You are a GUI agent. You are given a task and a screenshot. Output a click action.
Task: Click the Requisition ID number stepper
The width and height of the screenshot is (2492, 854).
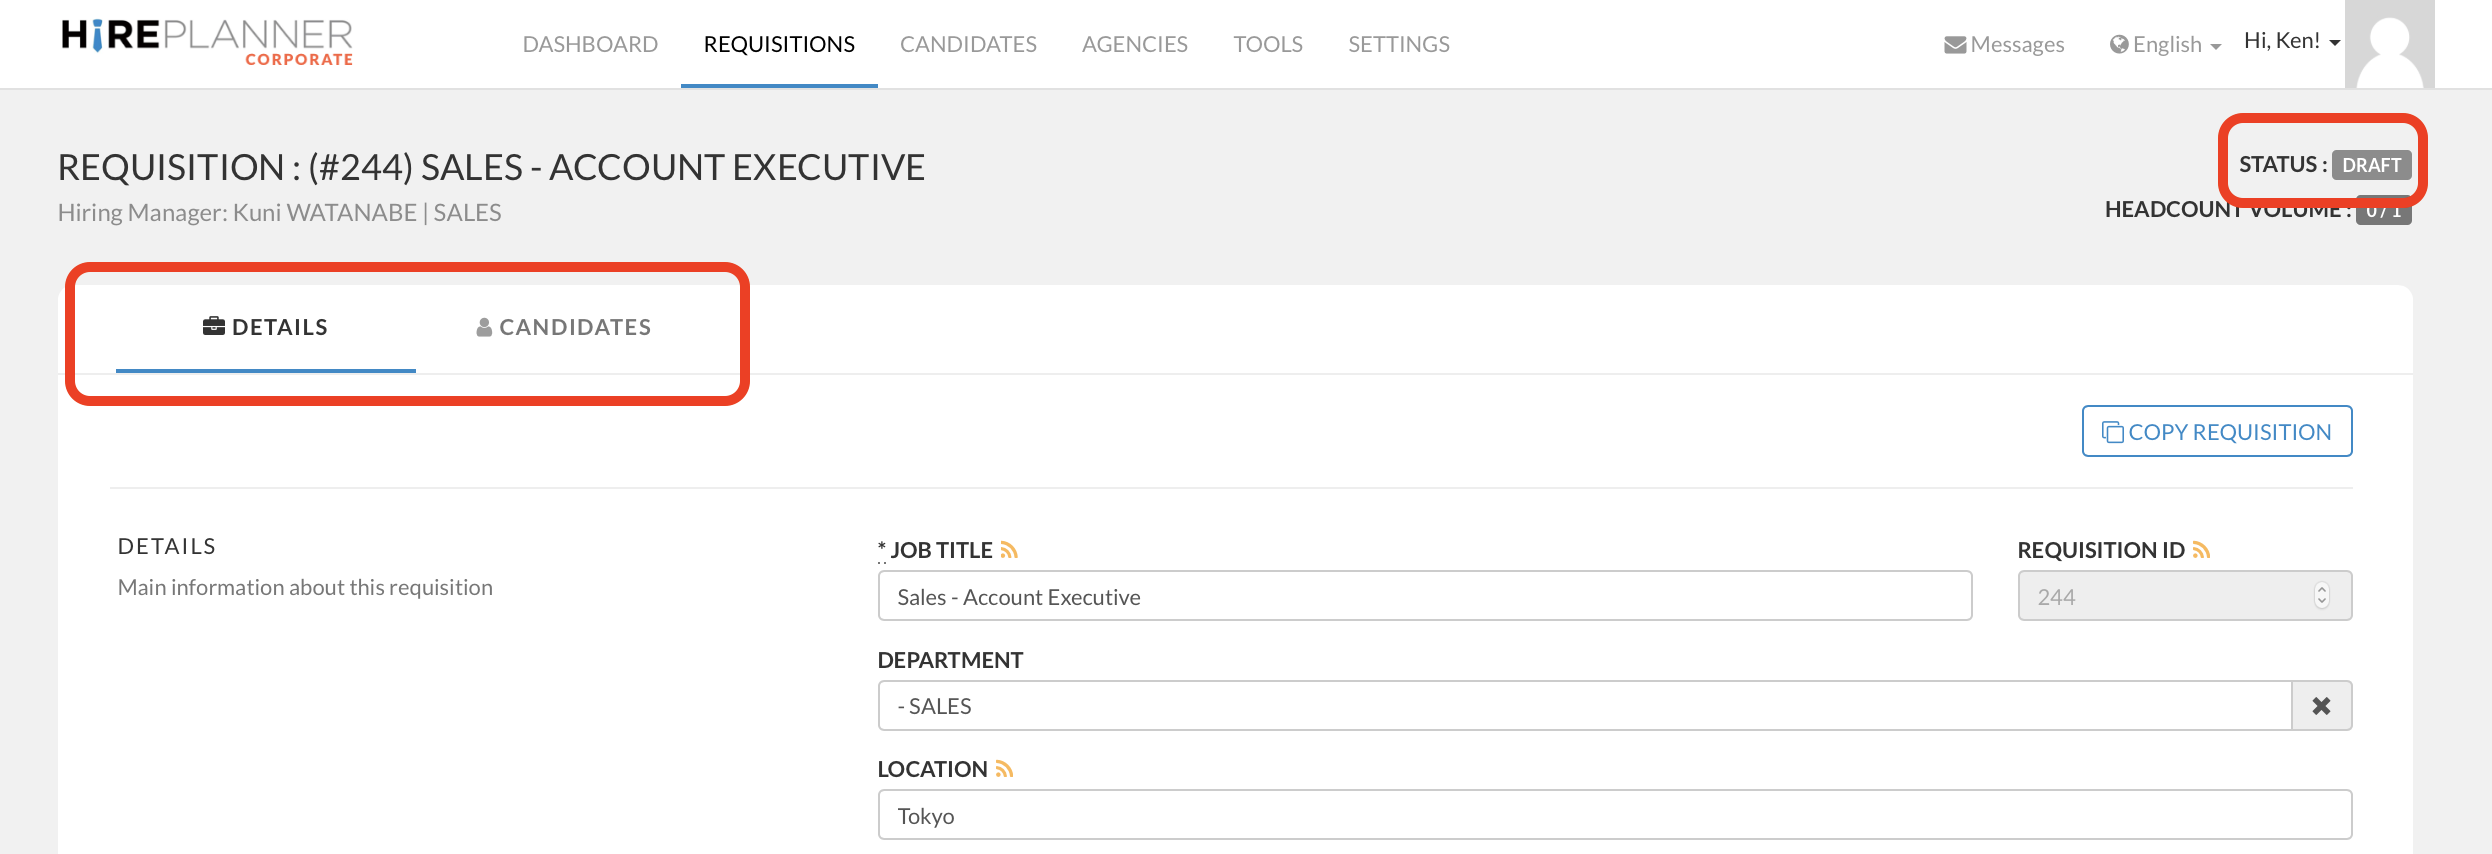[x=2321, y=596]
